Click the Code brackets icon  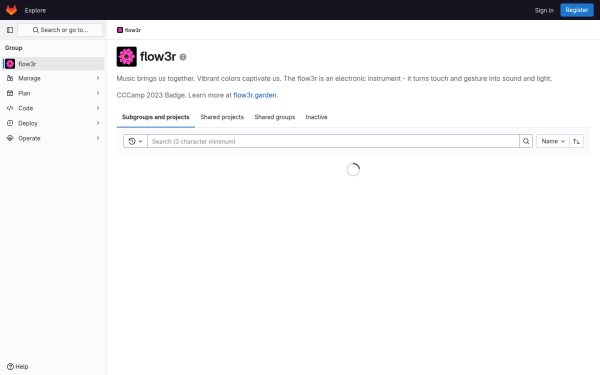pyautogui.click(x=10, y=108)
